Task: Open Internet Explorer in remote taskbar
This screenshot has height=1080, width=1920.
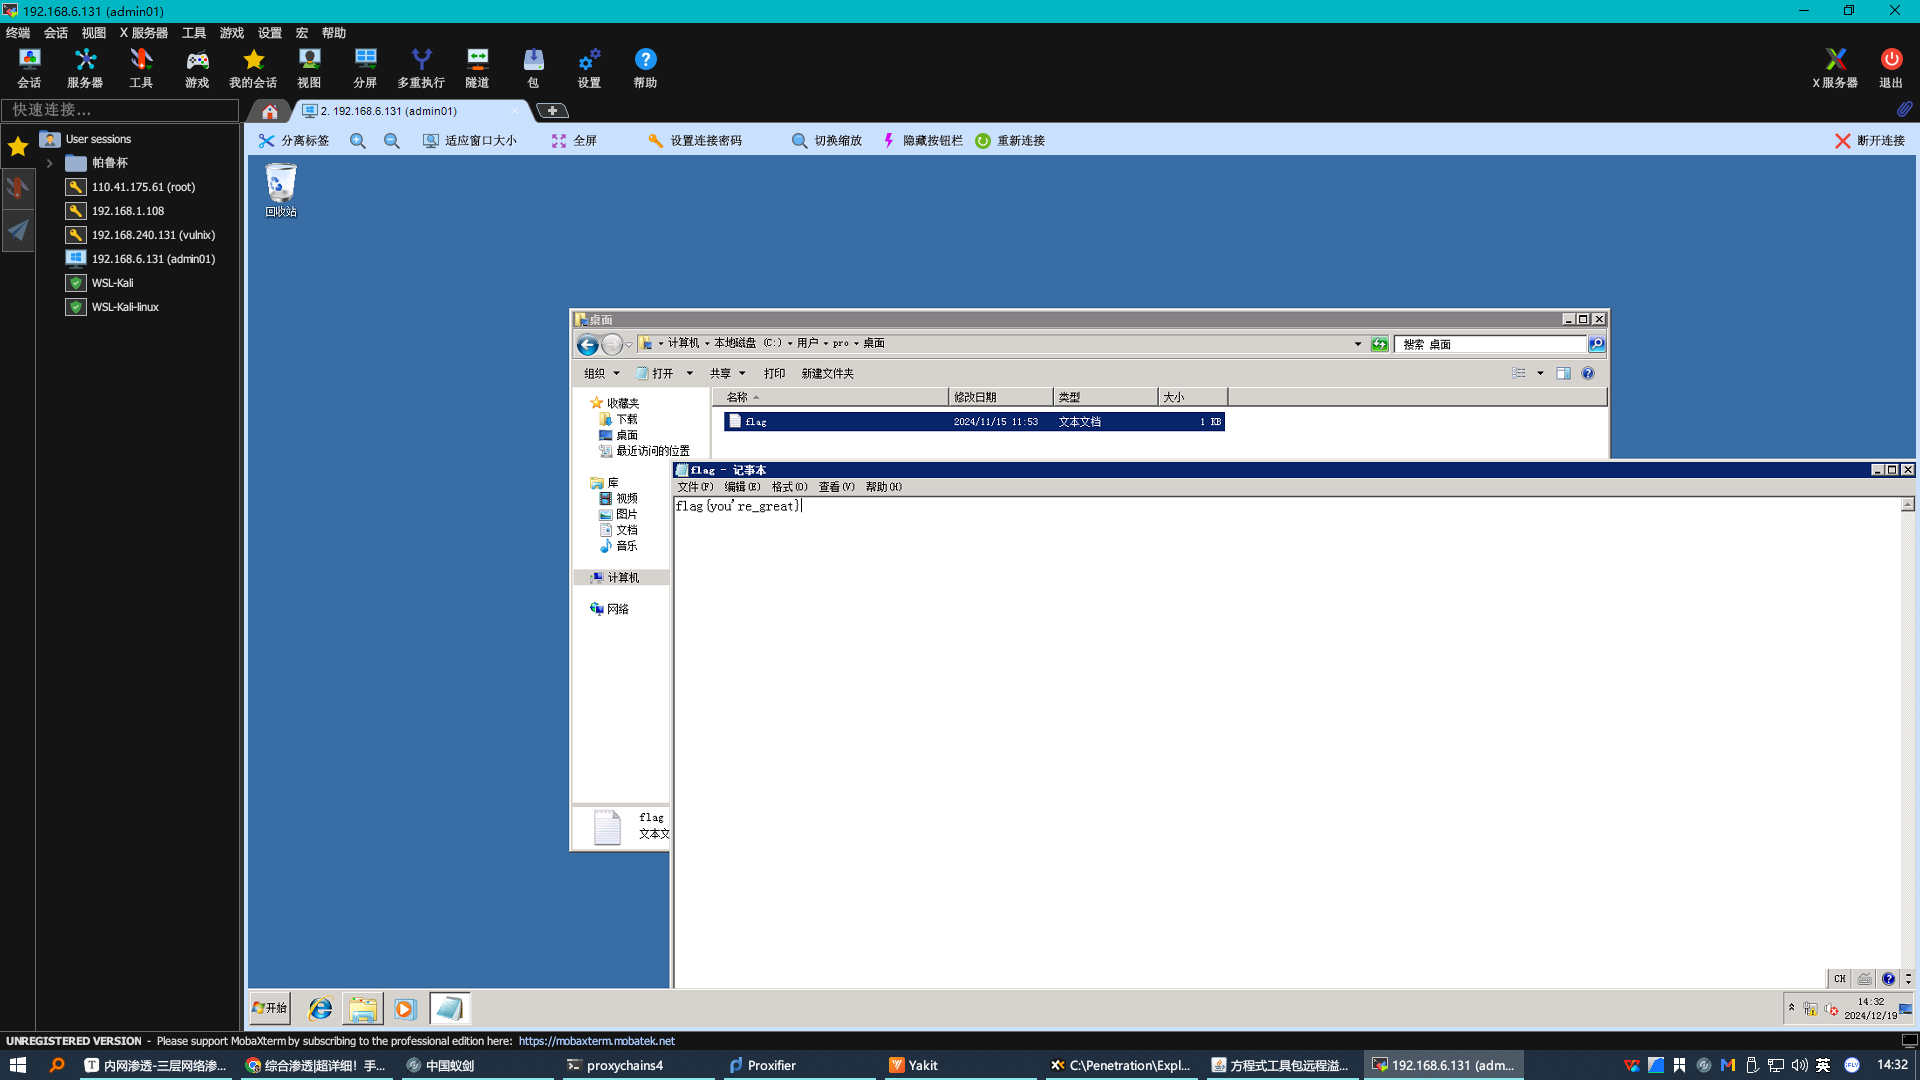Action: [x=320, y=1009]
